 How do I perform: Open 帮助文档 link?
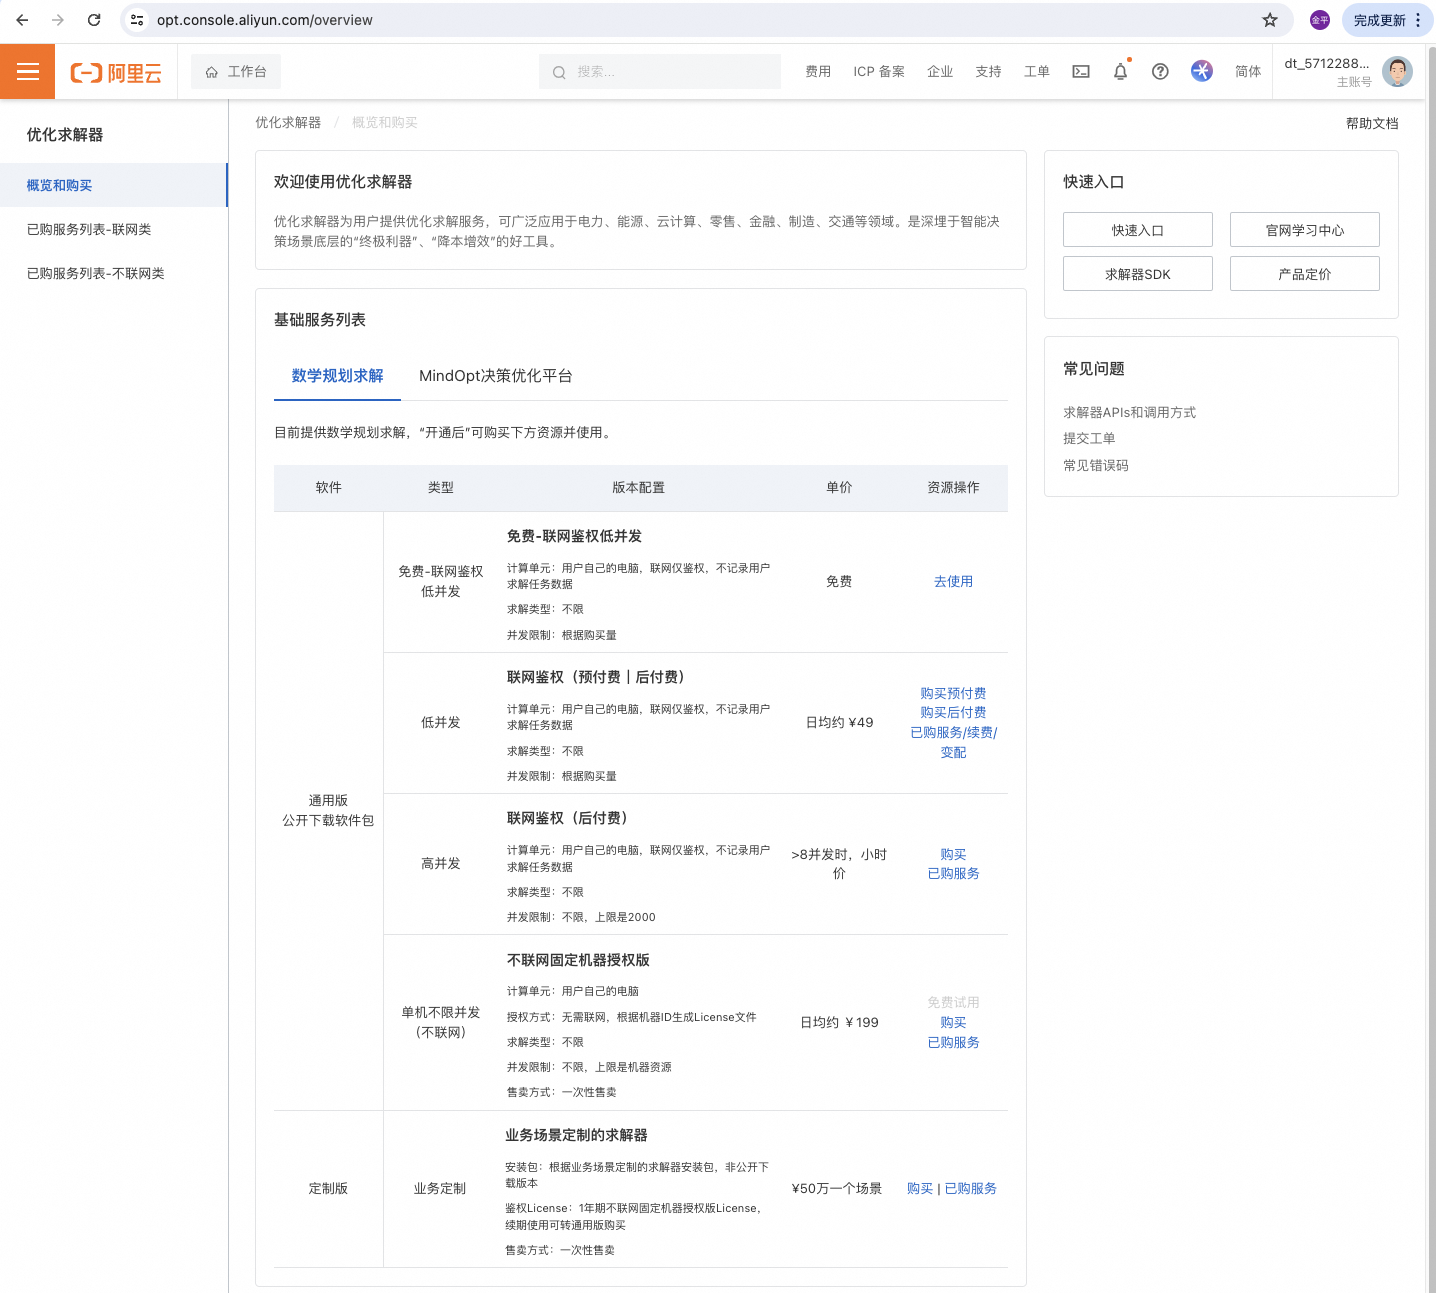point(1372,123)
